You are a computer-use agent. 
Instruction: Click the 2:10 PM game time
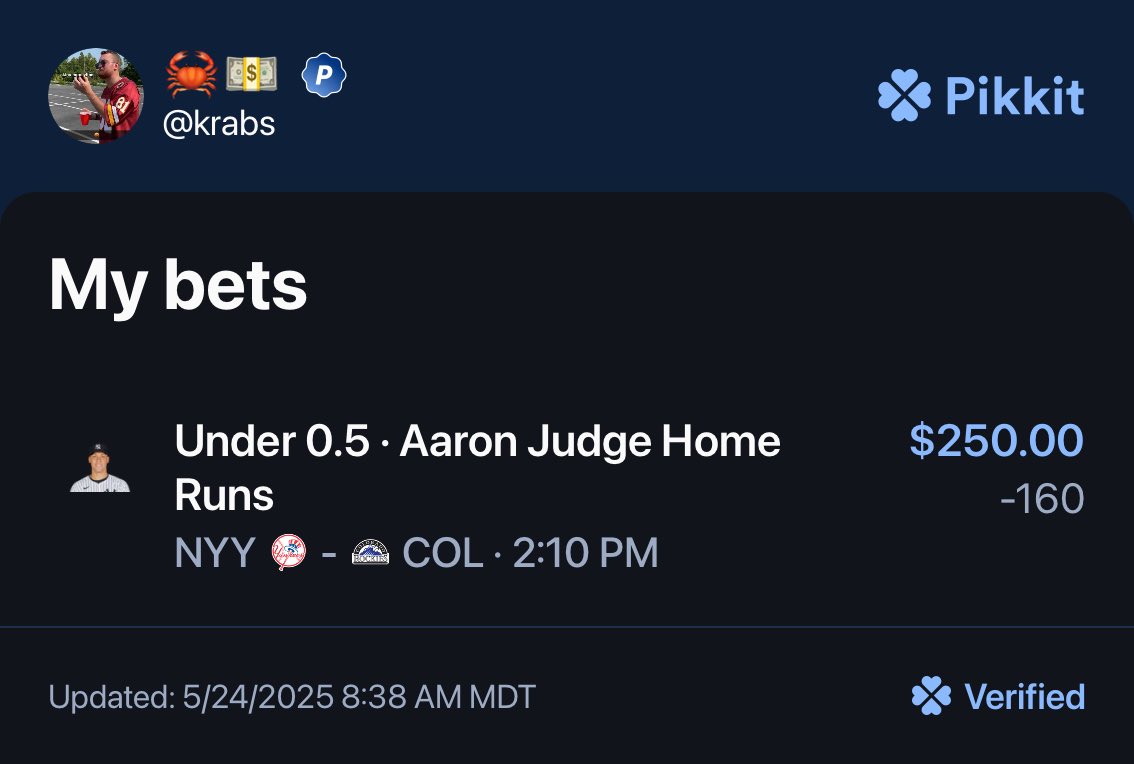(585, 553)
